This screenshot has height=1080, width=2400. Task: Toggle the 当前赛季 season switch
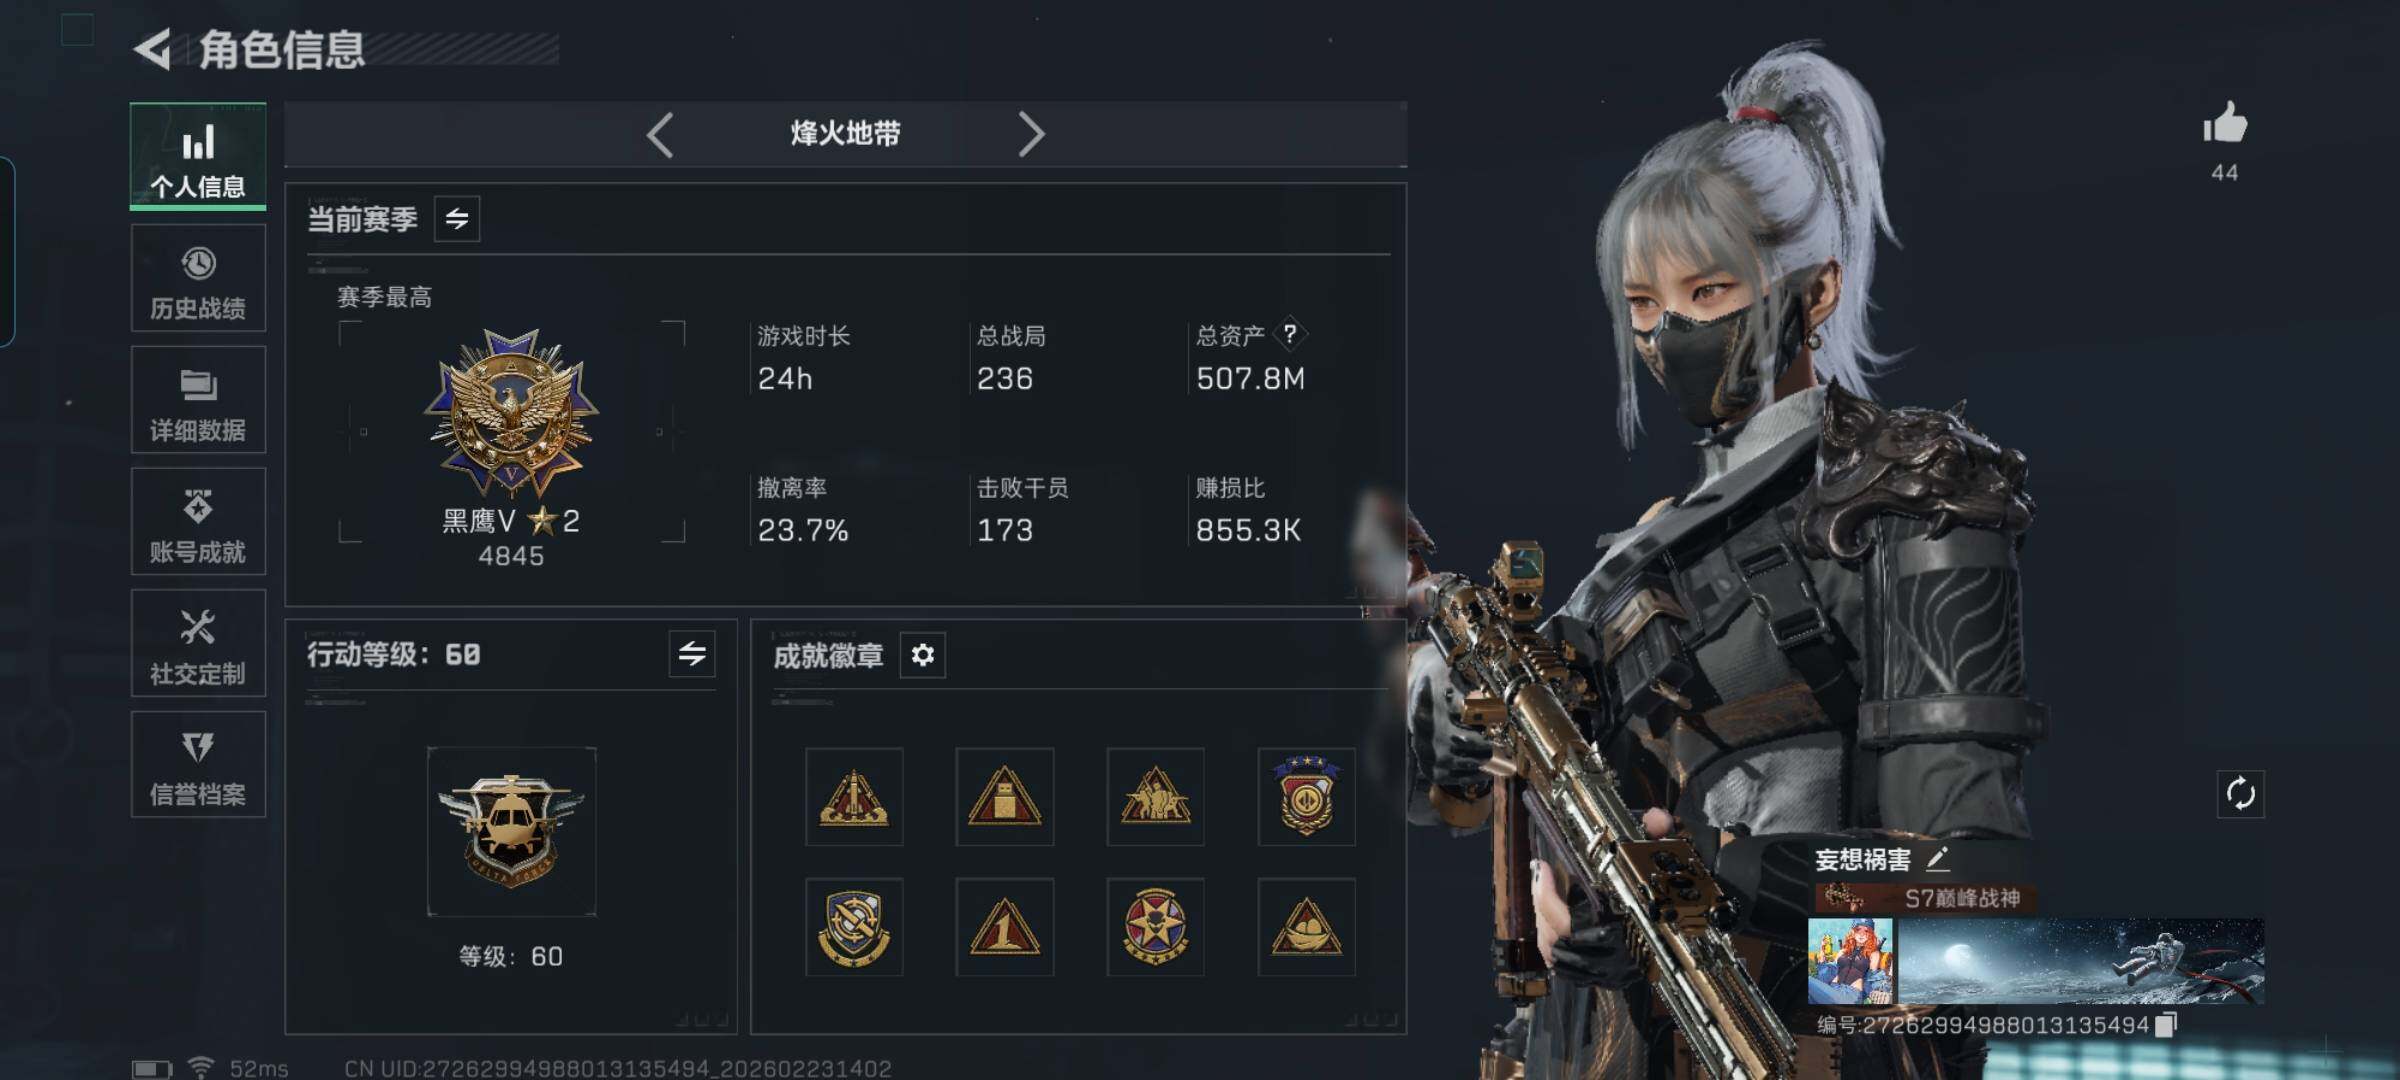pyautogui.click(x=457, y=218)
